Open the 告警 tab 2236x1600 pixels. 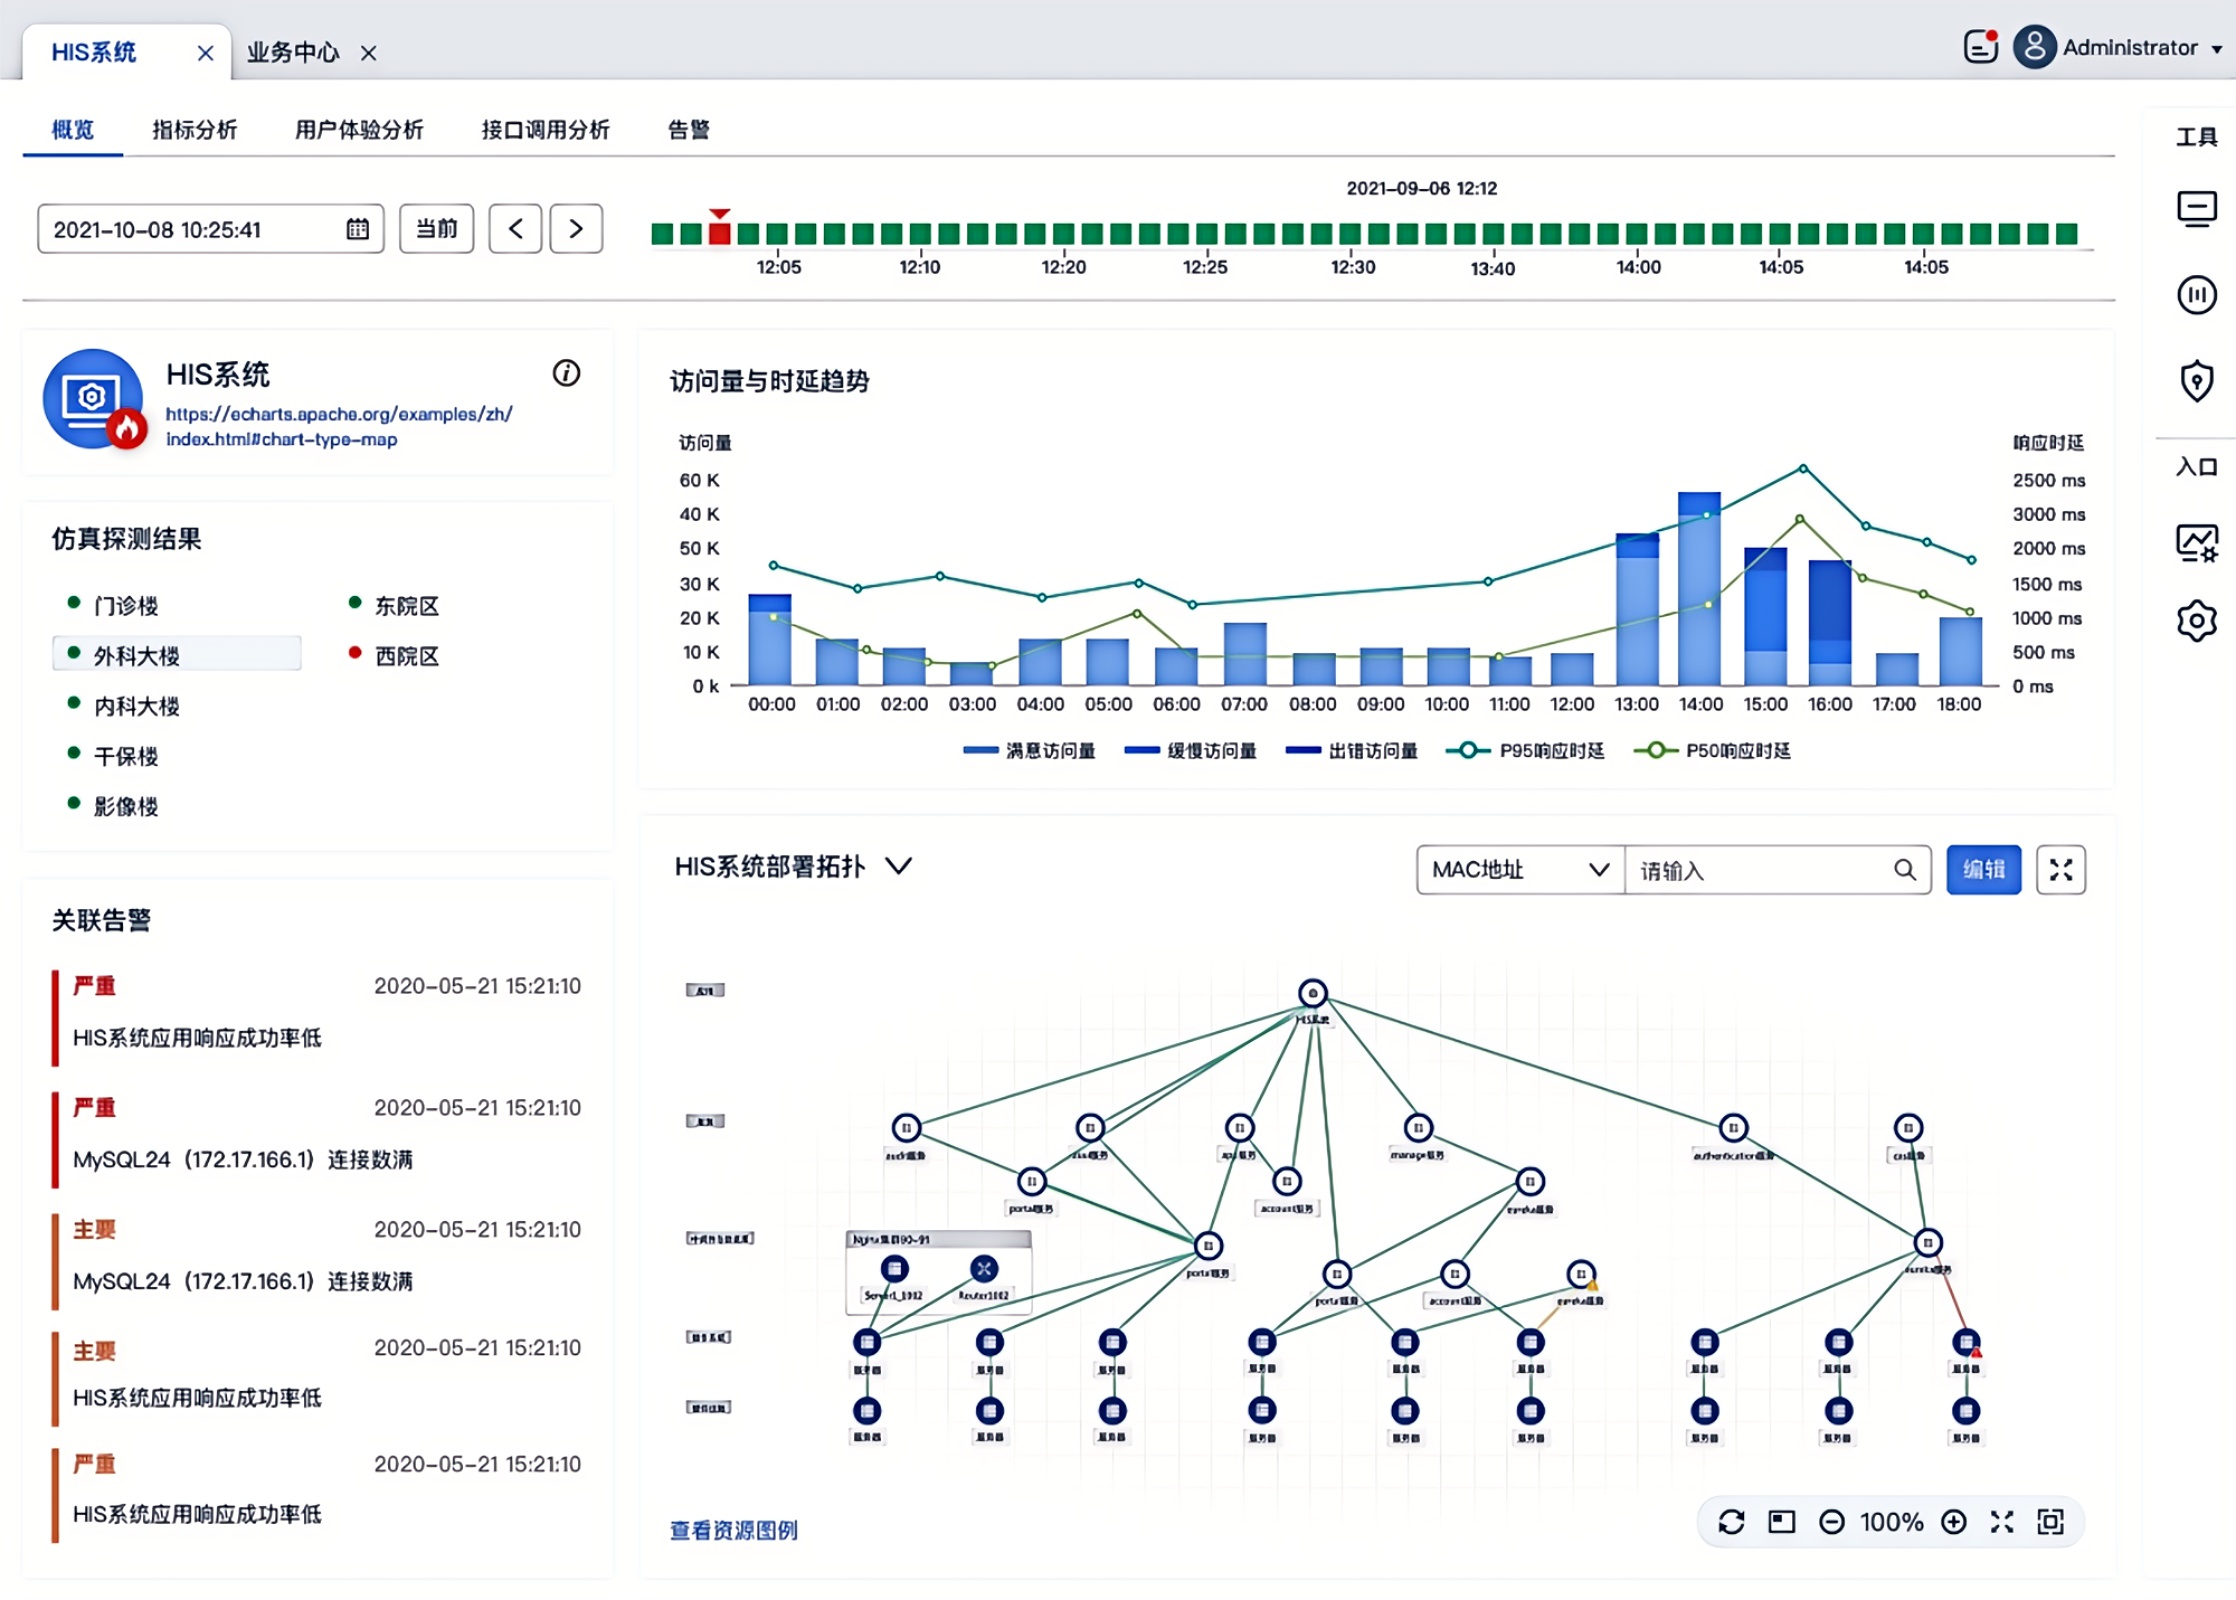pyautogui.click(x=689, y=129)
